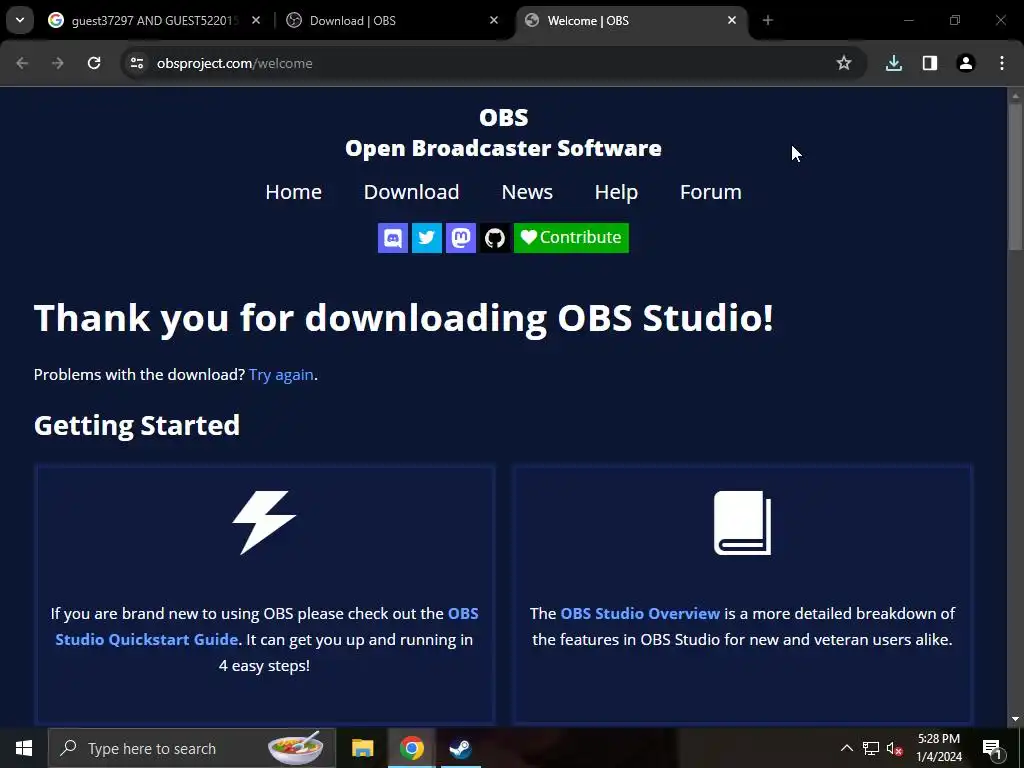Screen dimensions: 1024x768
Task: Close the guest37297 Google tab
Action: click(x=256, y=20)
